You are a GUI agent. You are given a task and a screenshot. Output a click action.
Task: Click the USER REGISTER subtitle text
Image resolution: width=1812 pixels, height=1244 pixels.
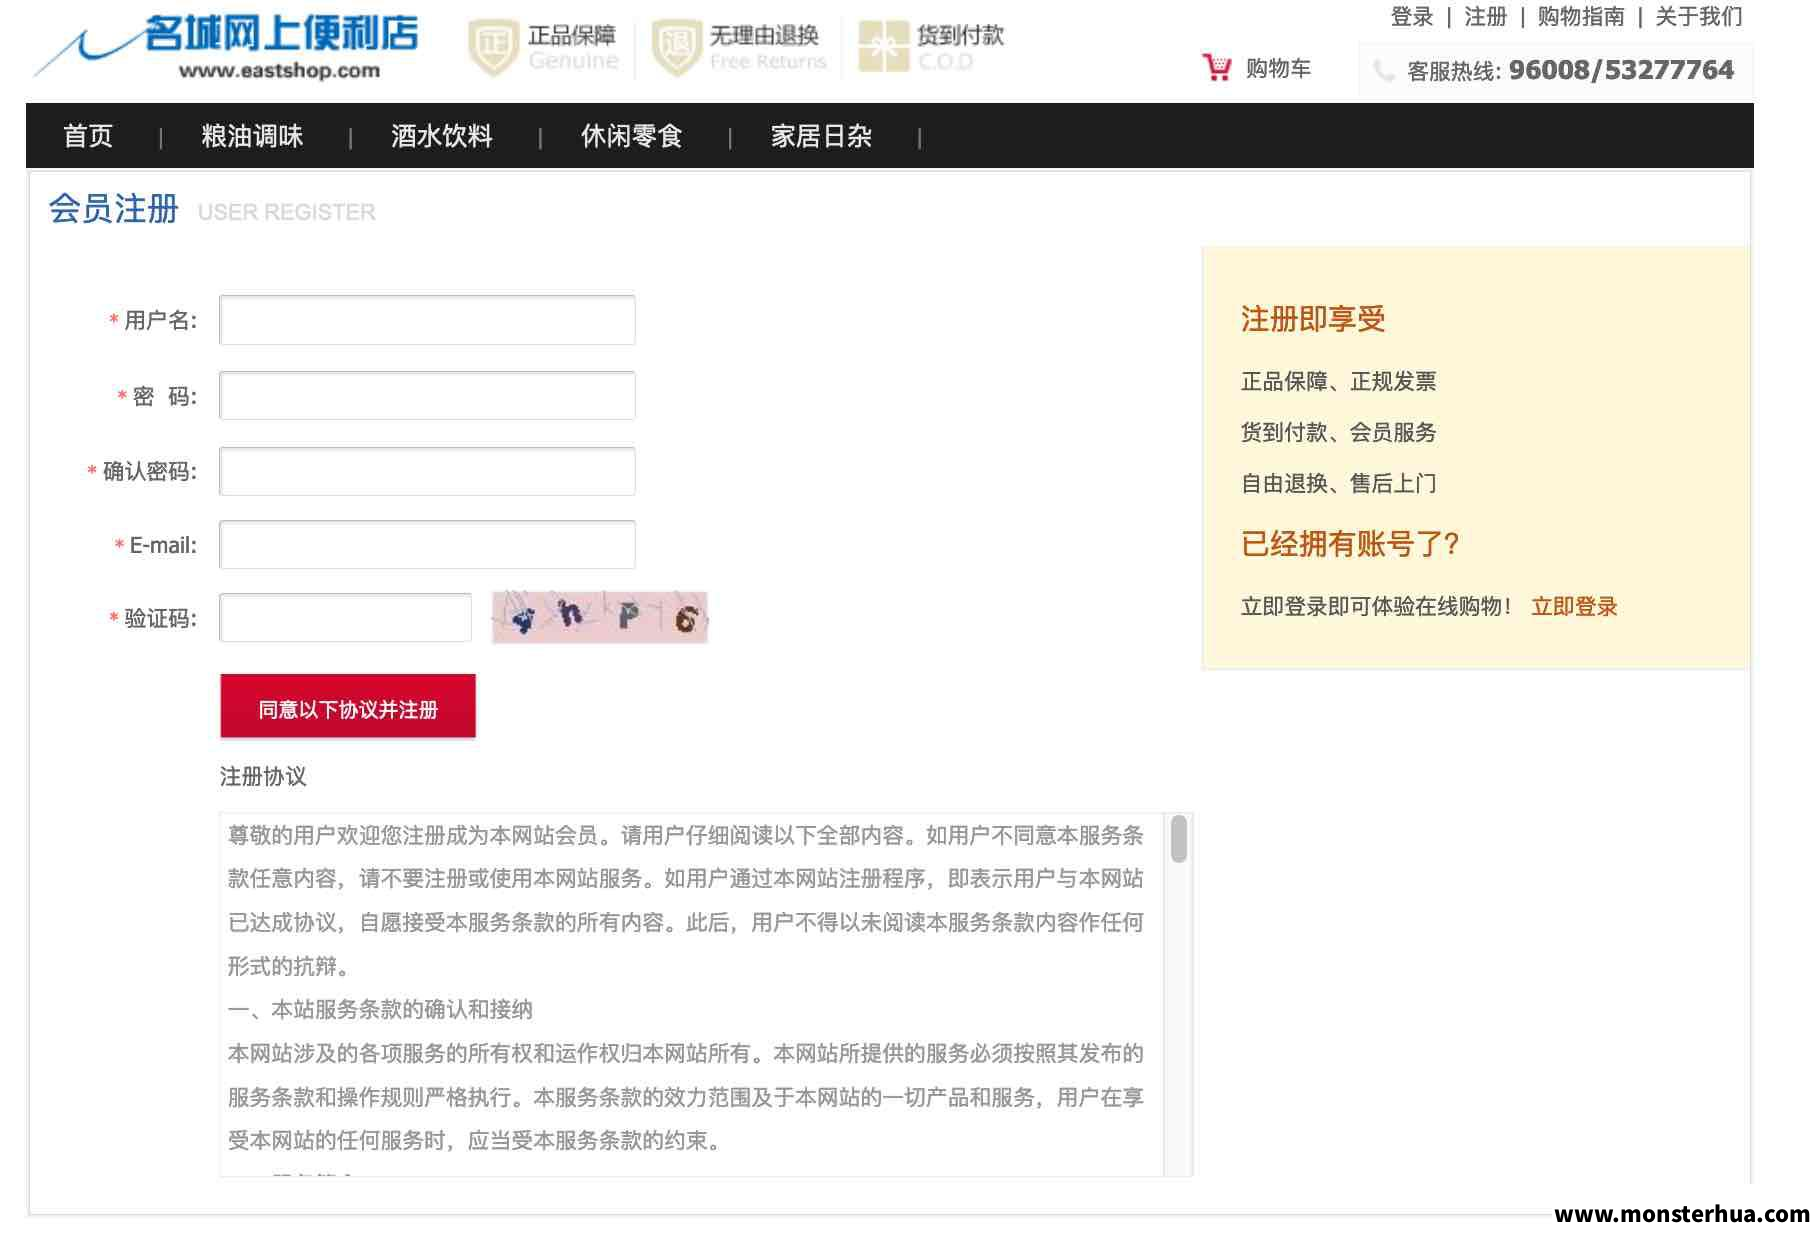point(287,212)
